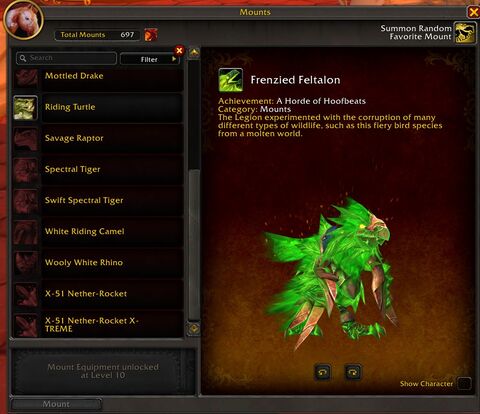The image size is (480, 414).
Task: Rotate the mount model right
Action: click(x=353, y=372)
